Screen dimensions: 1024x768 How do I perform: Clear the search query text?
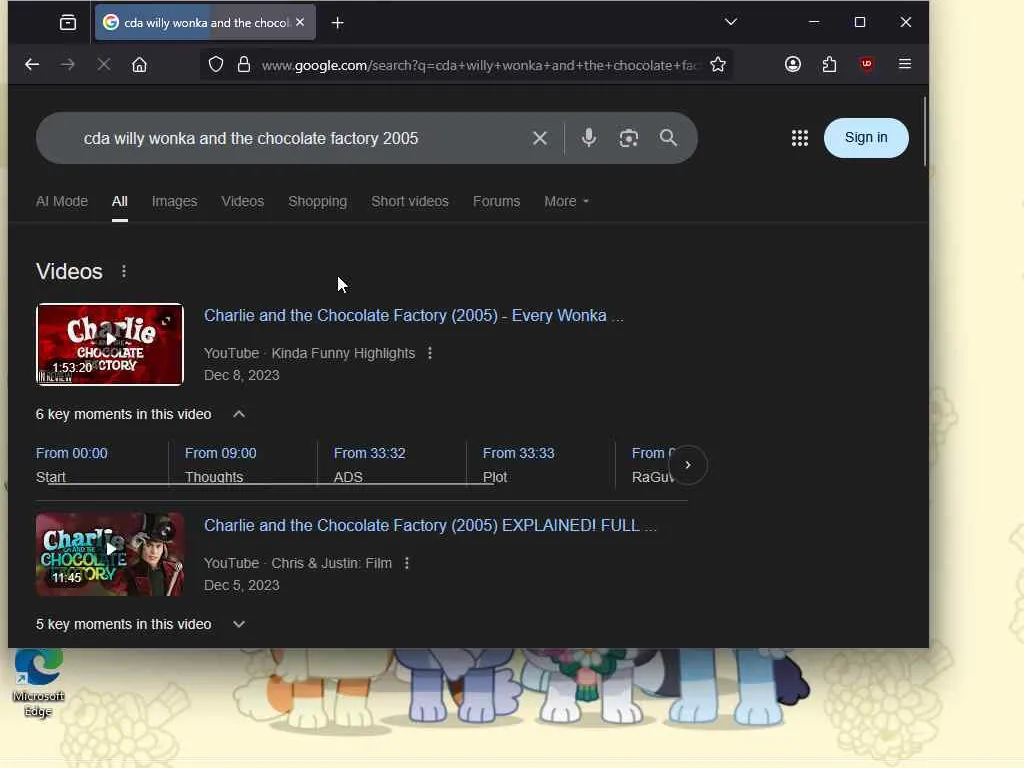(x=539, y=138)
